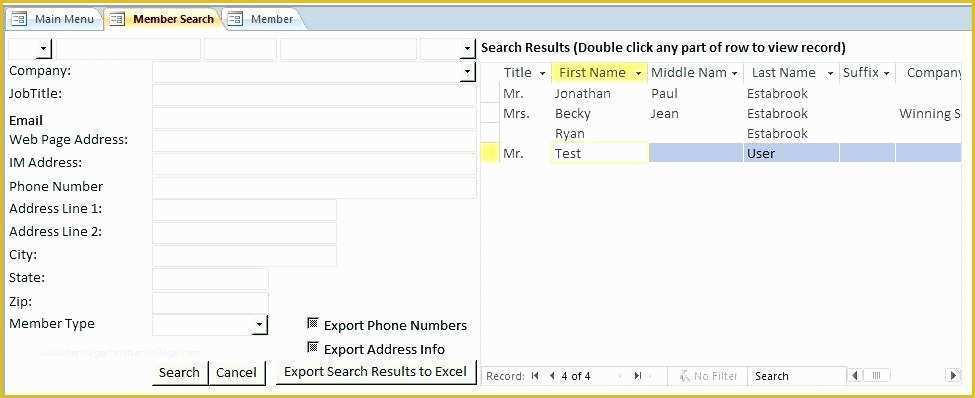Click the Main Menu tab form icon
Screen dimensions: 975x398
[20, 19]
